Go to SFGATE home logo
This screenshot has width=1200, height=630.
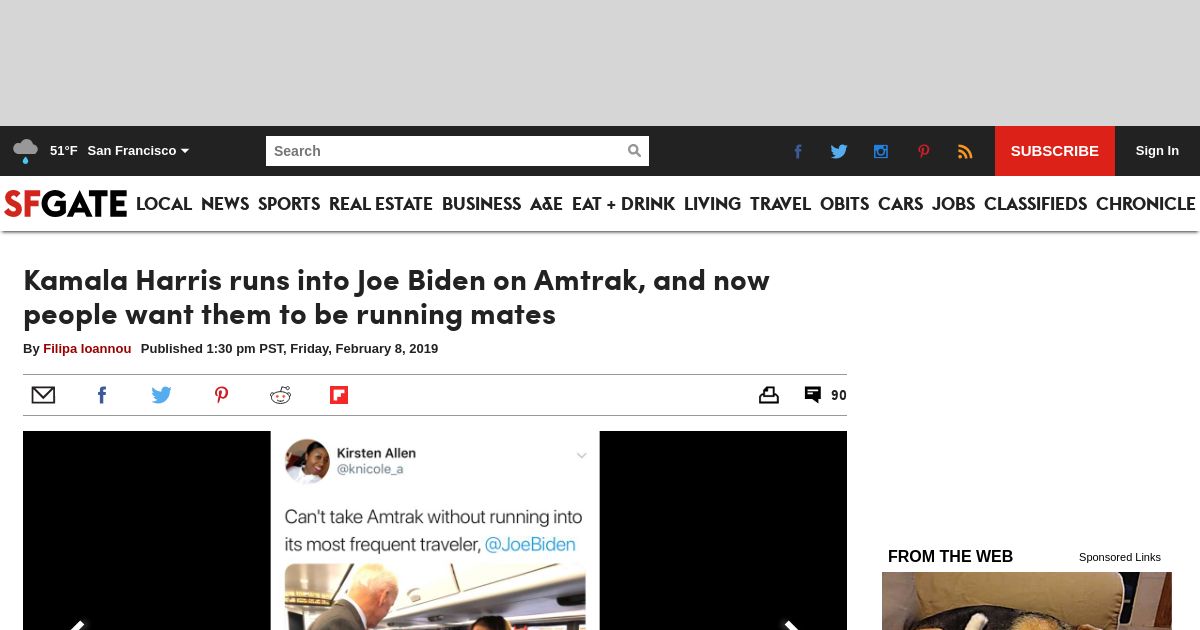[65, 203]
